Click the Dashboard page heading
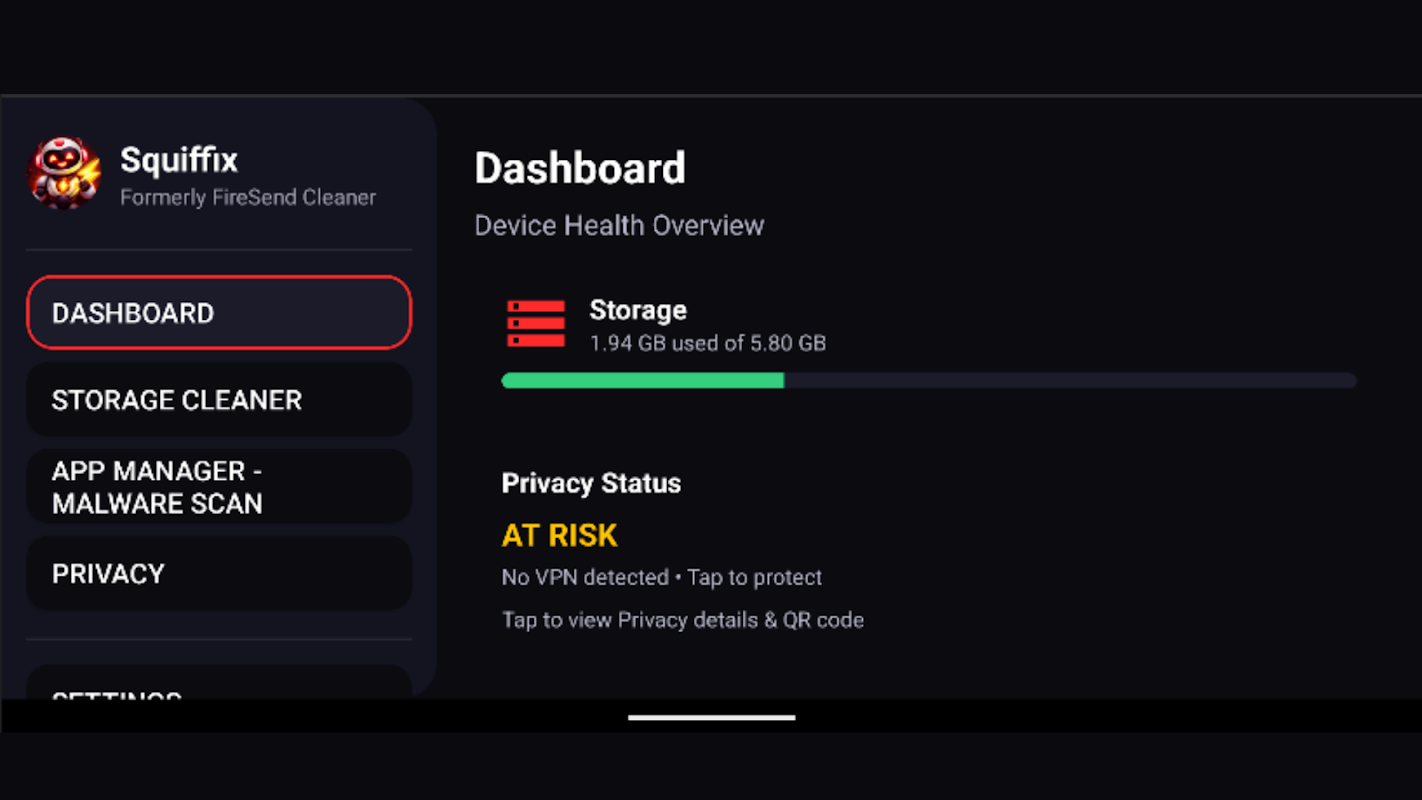 [x=580, y=169]
